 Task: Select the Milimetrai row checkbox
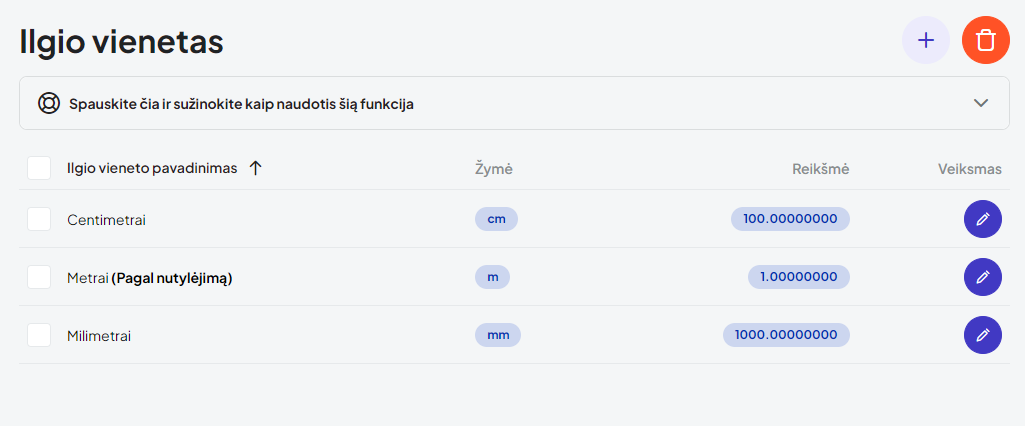point(39,335)
